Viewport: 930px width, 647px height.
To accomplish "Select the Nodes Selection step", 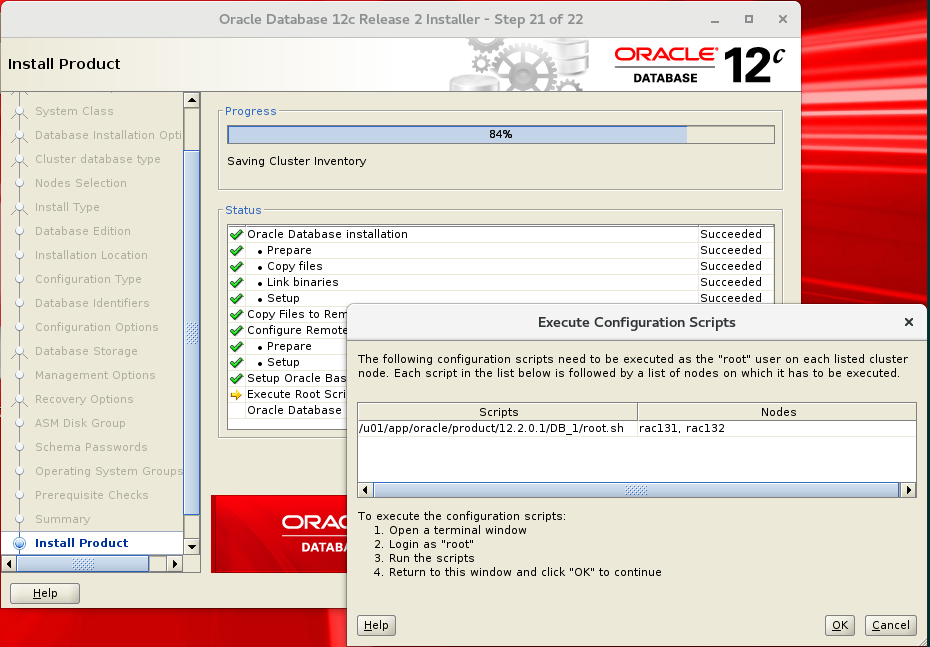I will pyautogui.click(x=81, y=183).
